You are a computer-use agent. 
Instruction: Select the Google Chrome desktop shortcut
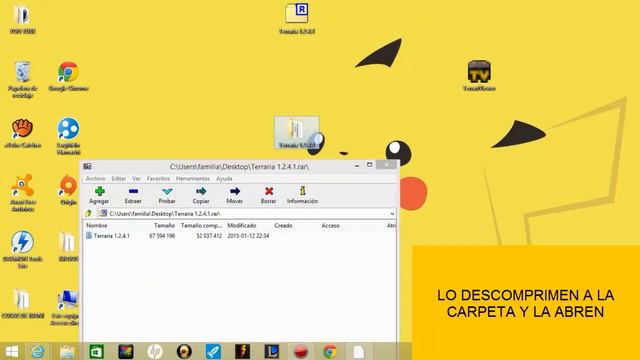tap(68, 76)
